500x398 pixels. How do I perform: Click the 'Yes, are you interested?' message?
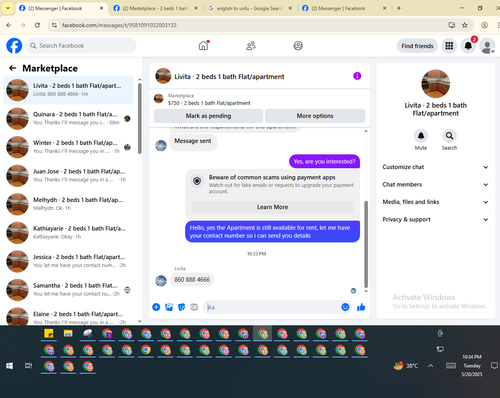click(324, 161)
